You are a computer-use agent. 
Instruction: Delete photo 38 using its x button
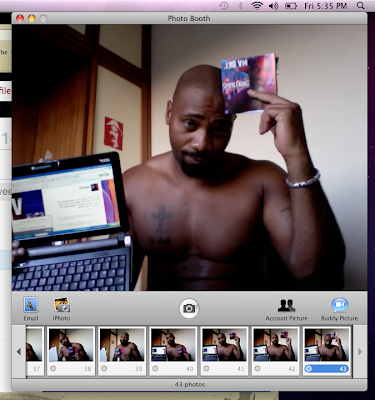tap(53, 369)
